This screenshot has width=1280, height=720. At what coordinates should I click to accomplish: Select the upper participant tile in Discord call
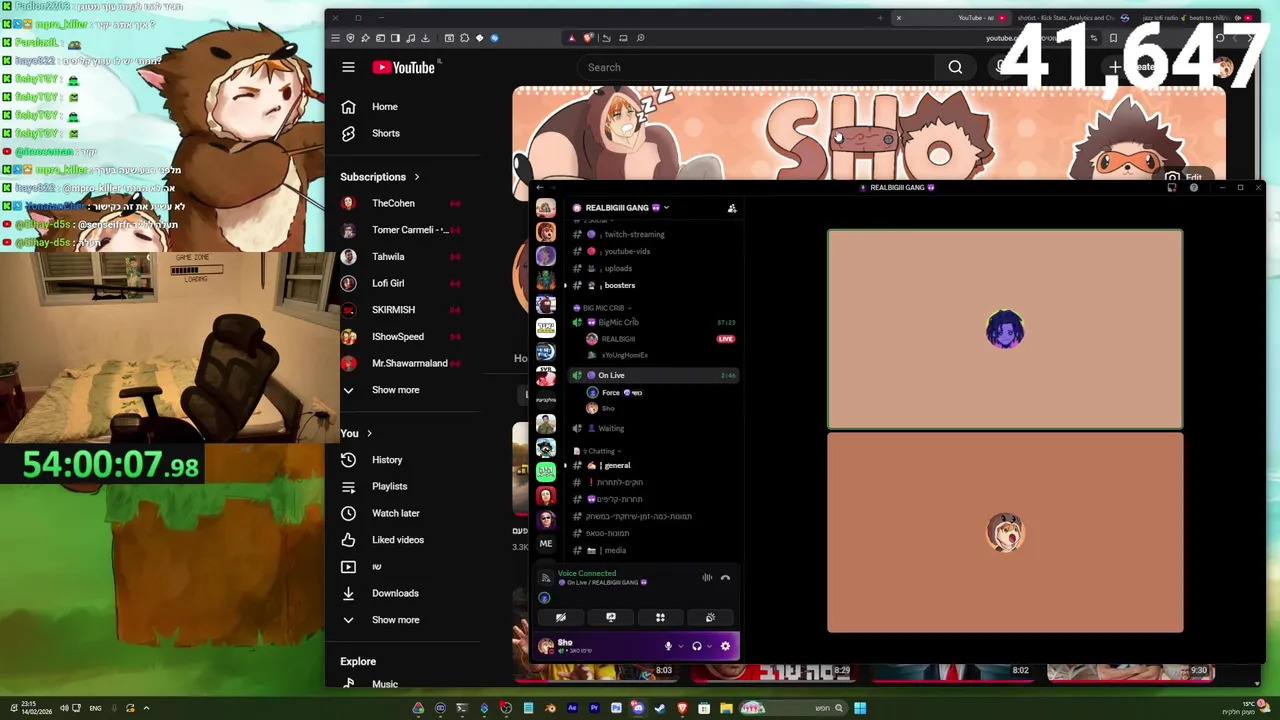click(x=1005, y=330)
